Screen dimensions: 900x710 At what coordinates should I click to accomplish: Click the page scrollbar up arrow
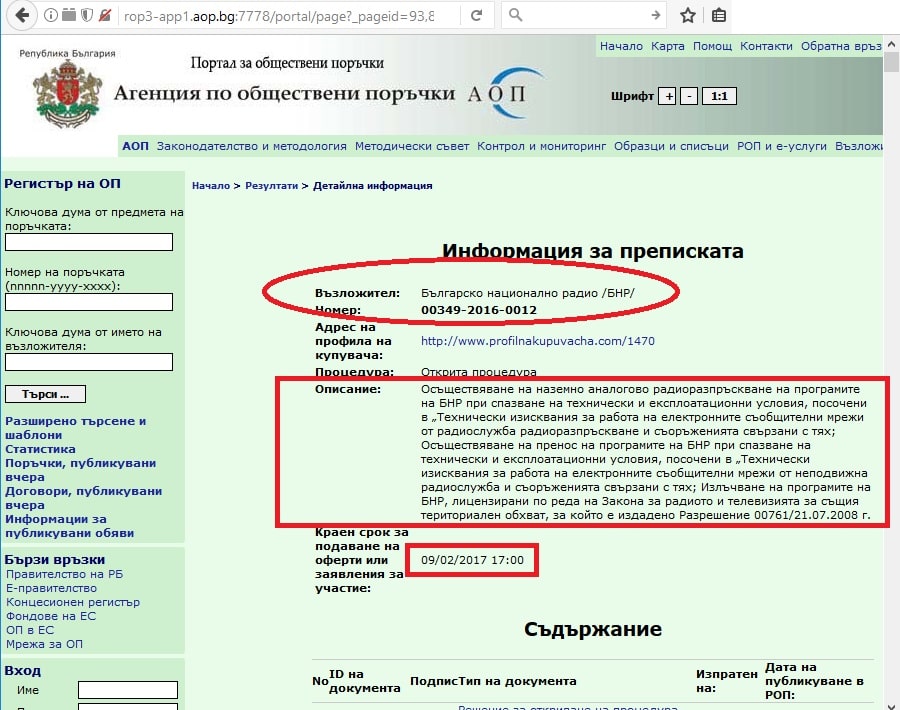pos(891,44)
